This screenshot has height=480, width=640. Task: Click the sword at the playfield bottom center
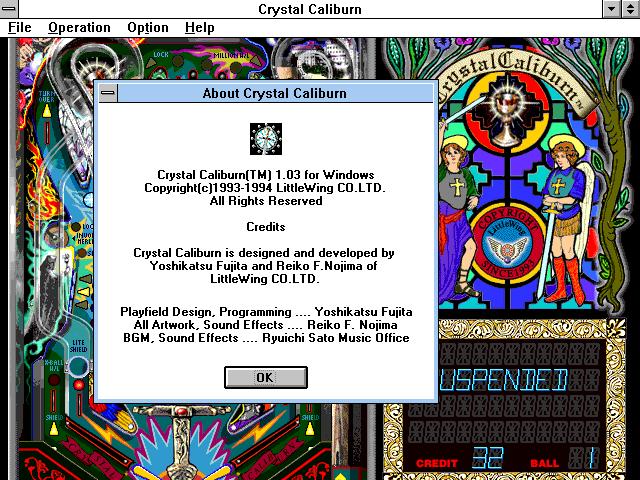[180, 443]
